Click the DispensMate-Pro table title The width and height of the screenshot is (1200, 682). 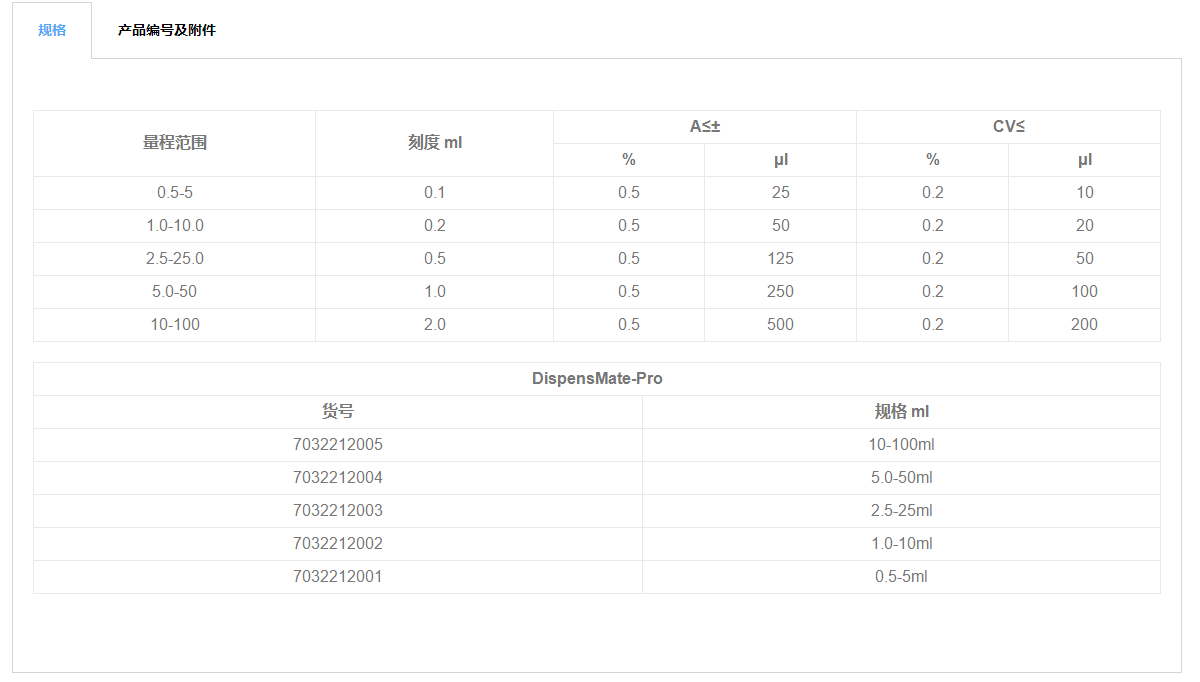[597, 379]
